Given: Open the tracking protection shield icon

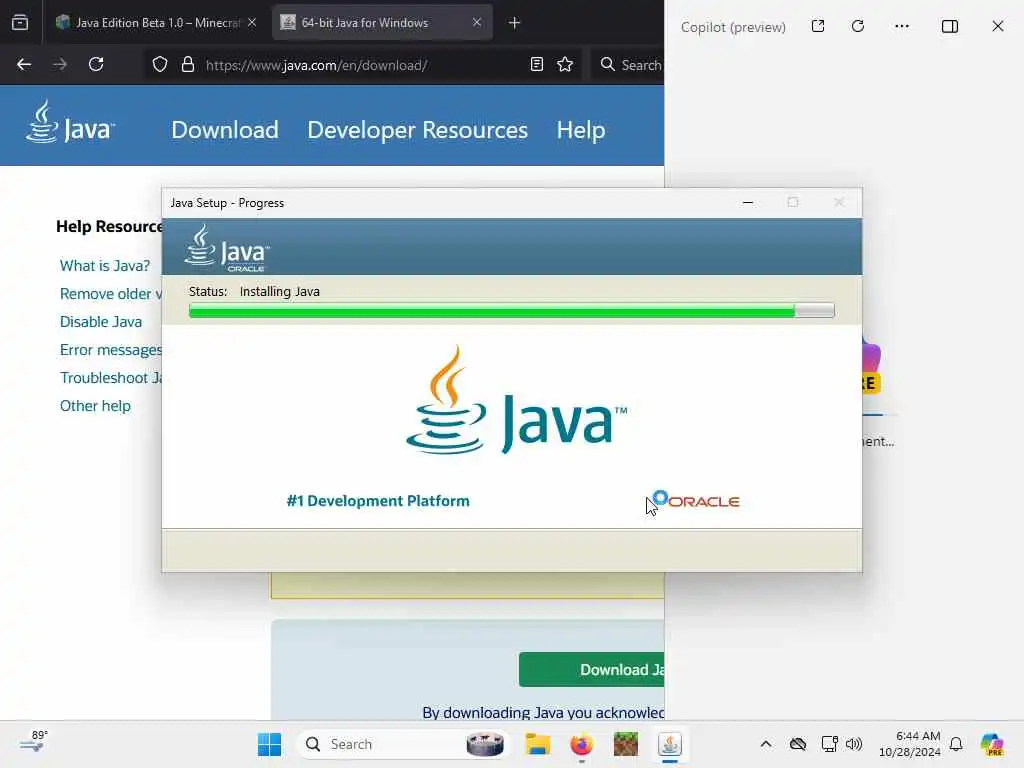Looking at the screenshot, I should pos(160,64).
